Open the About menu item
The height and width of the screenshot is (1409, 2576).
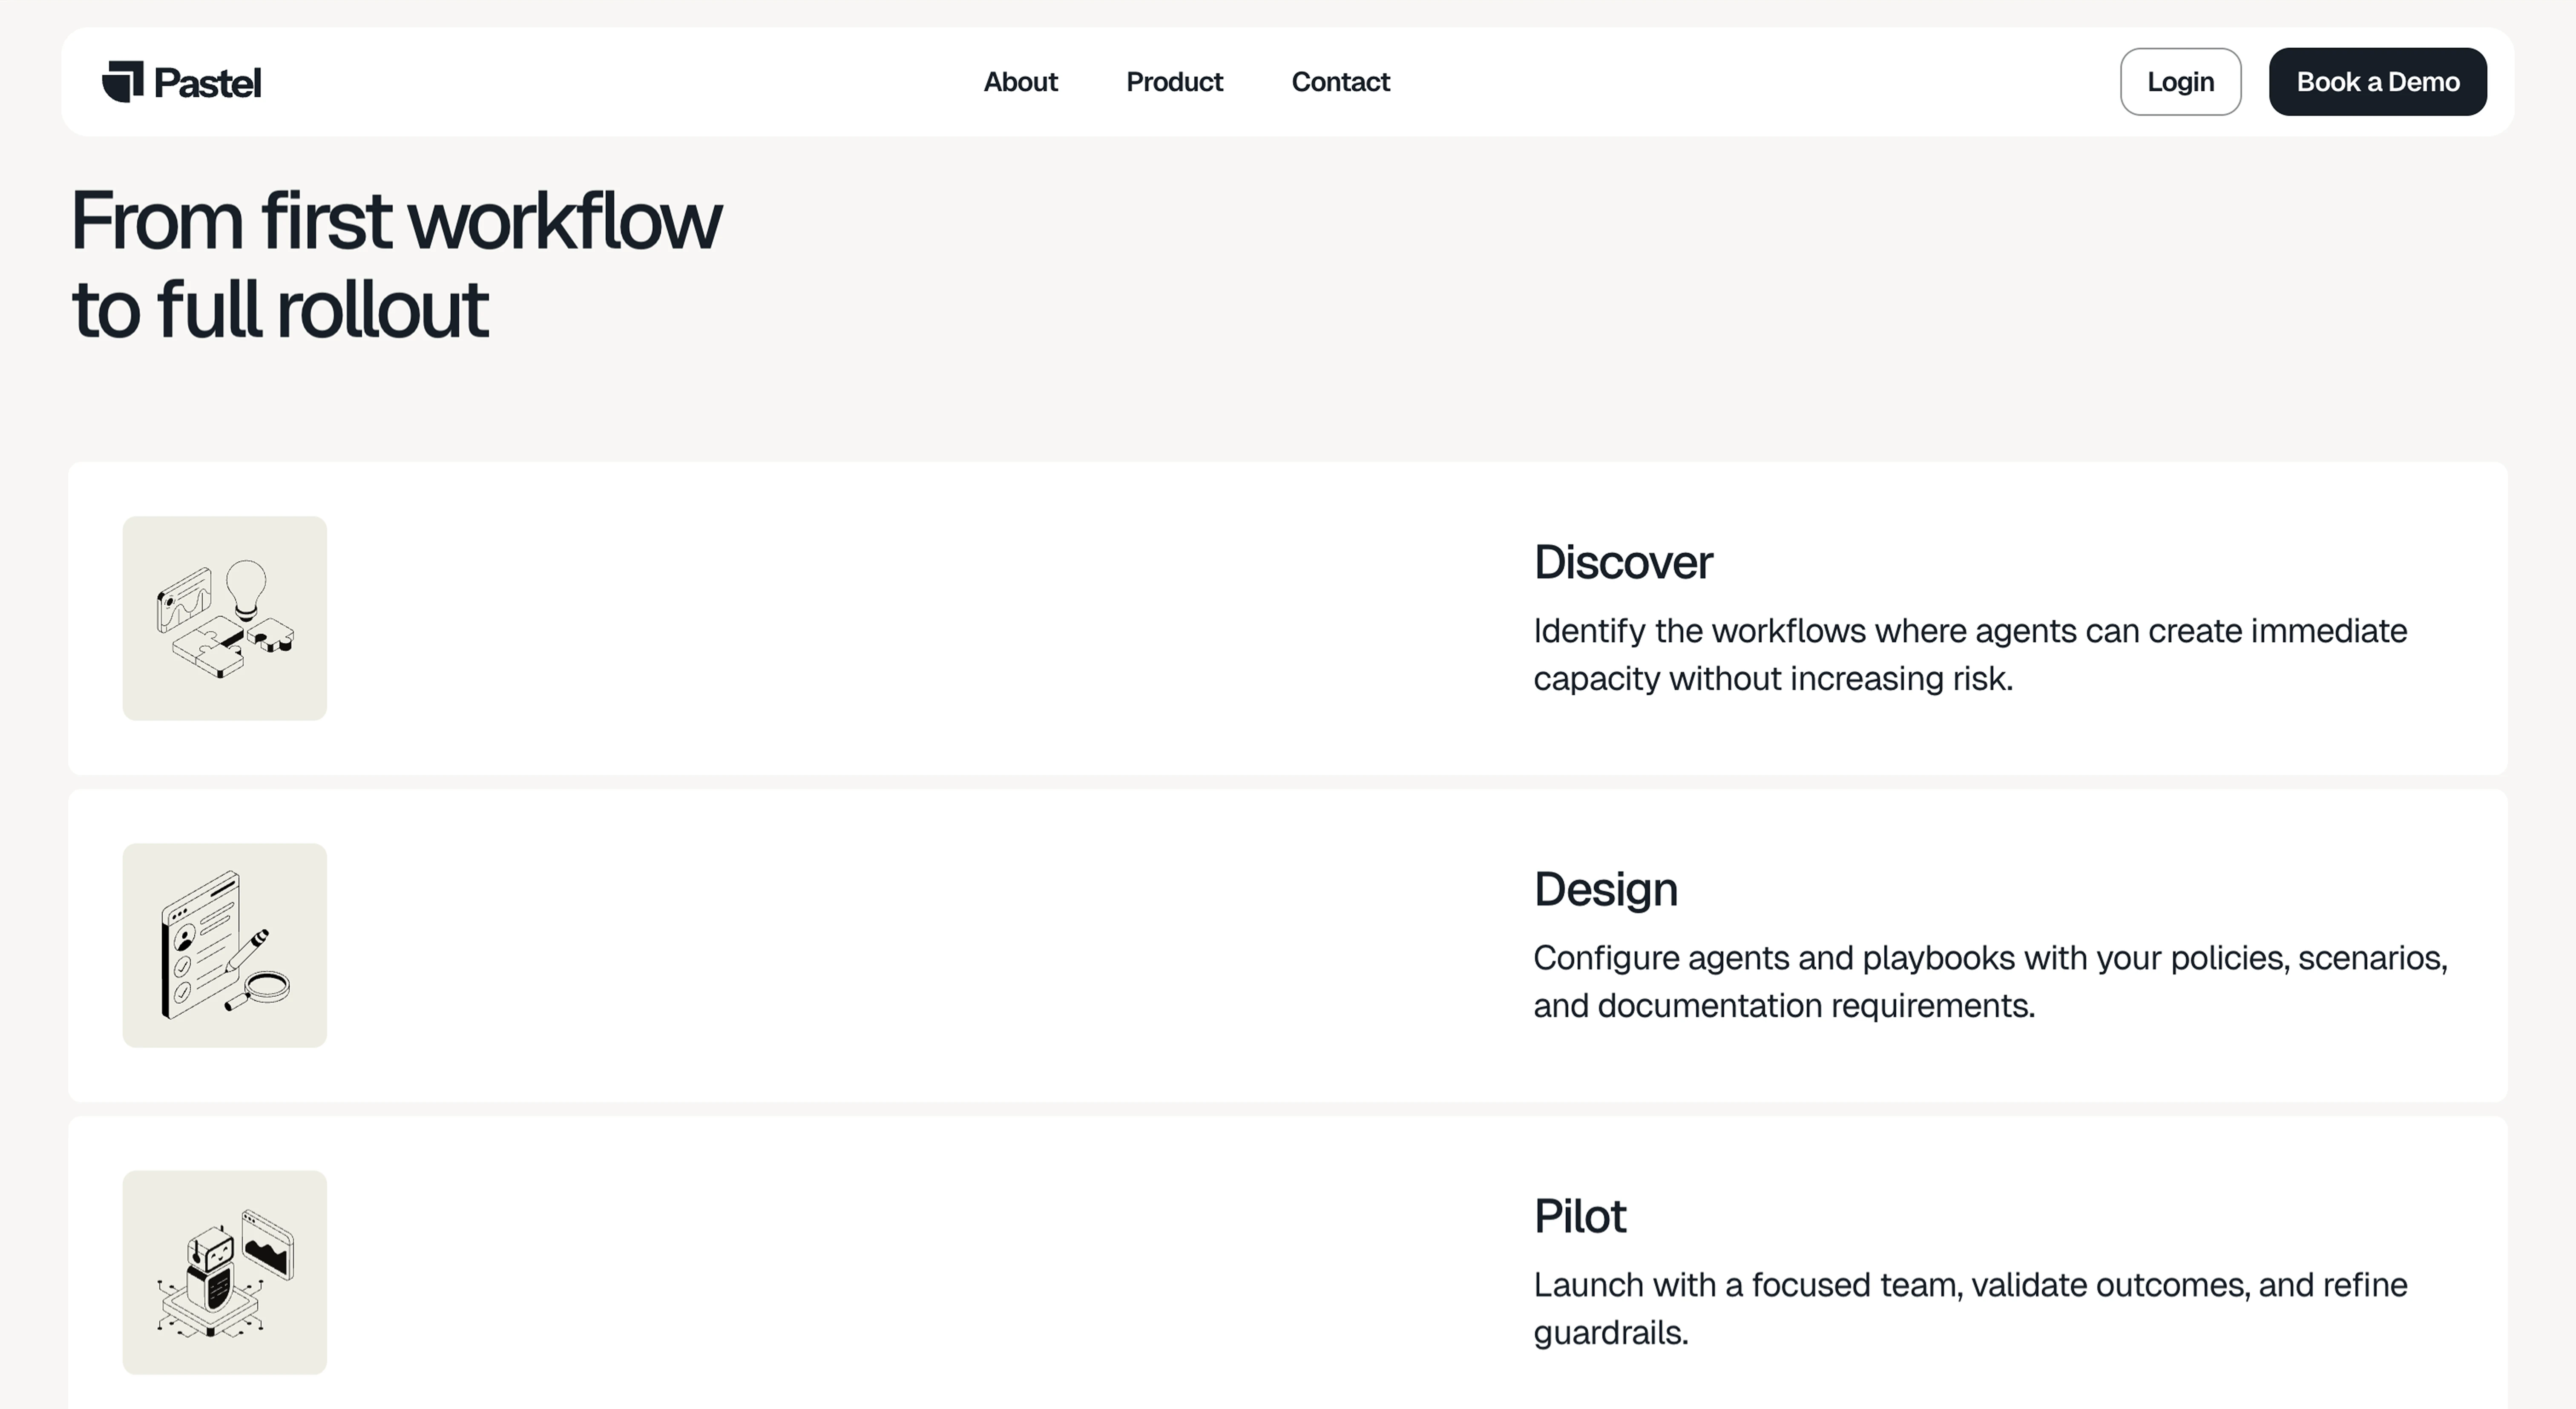coord(1020,82)
